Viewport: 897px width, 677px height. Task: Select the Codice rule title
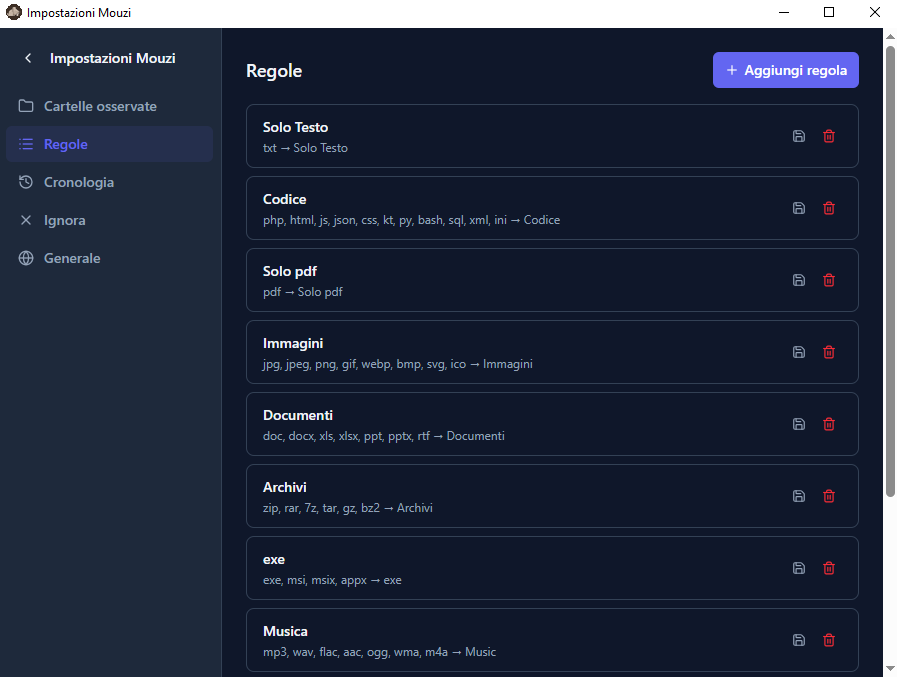tap(284, 199)
